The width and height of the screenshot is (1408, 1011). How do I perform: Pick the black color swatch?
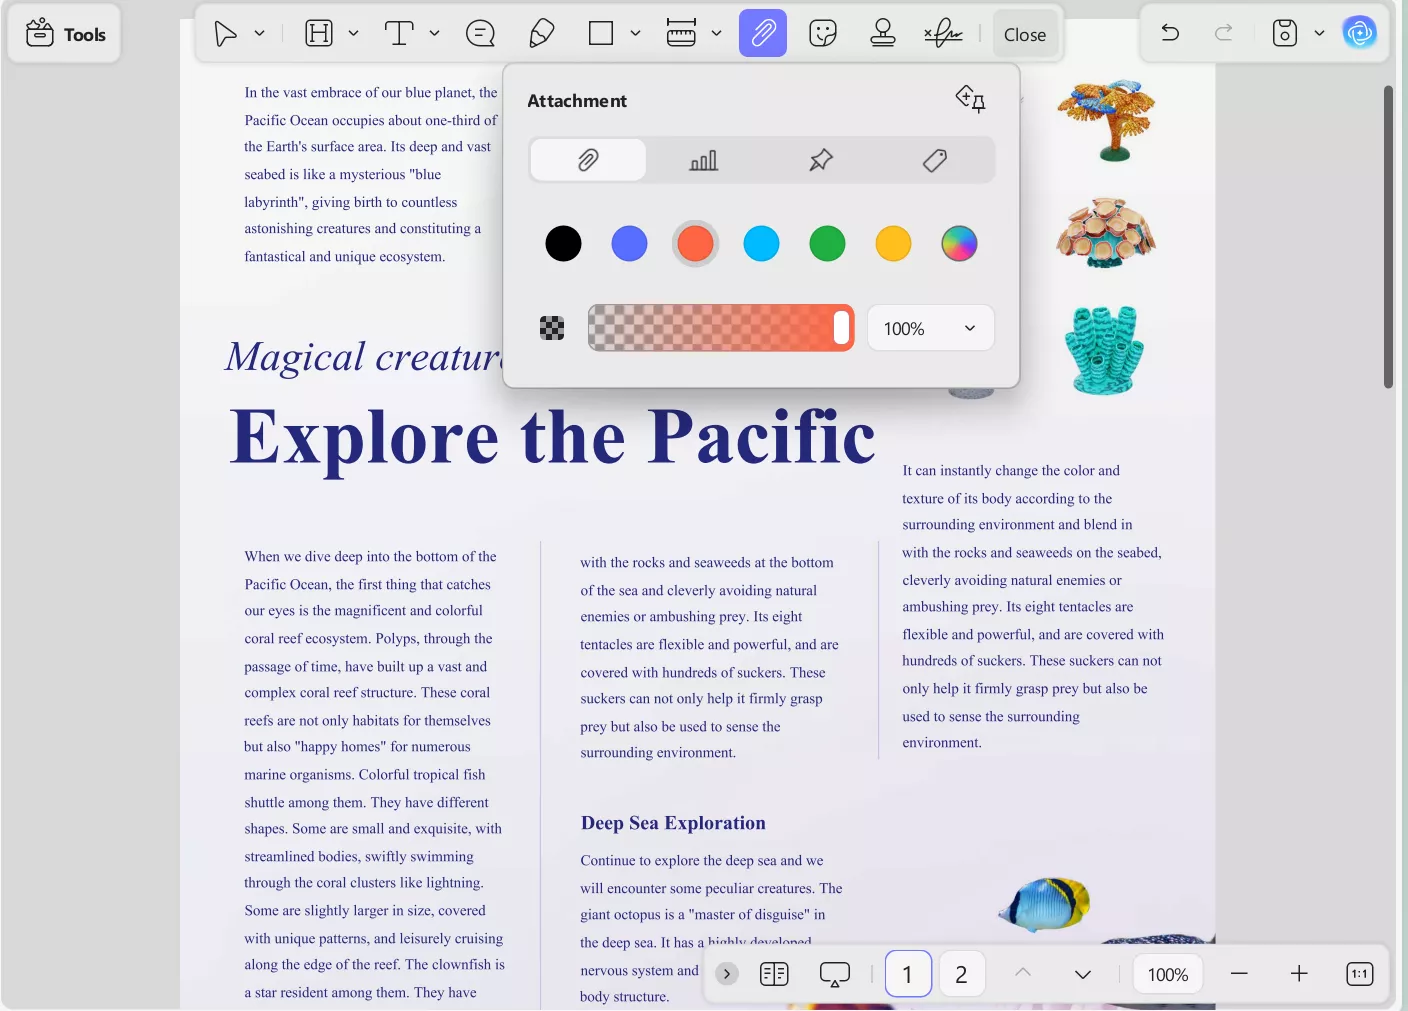(563, 243)
